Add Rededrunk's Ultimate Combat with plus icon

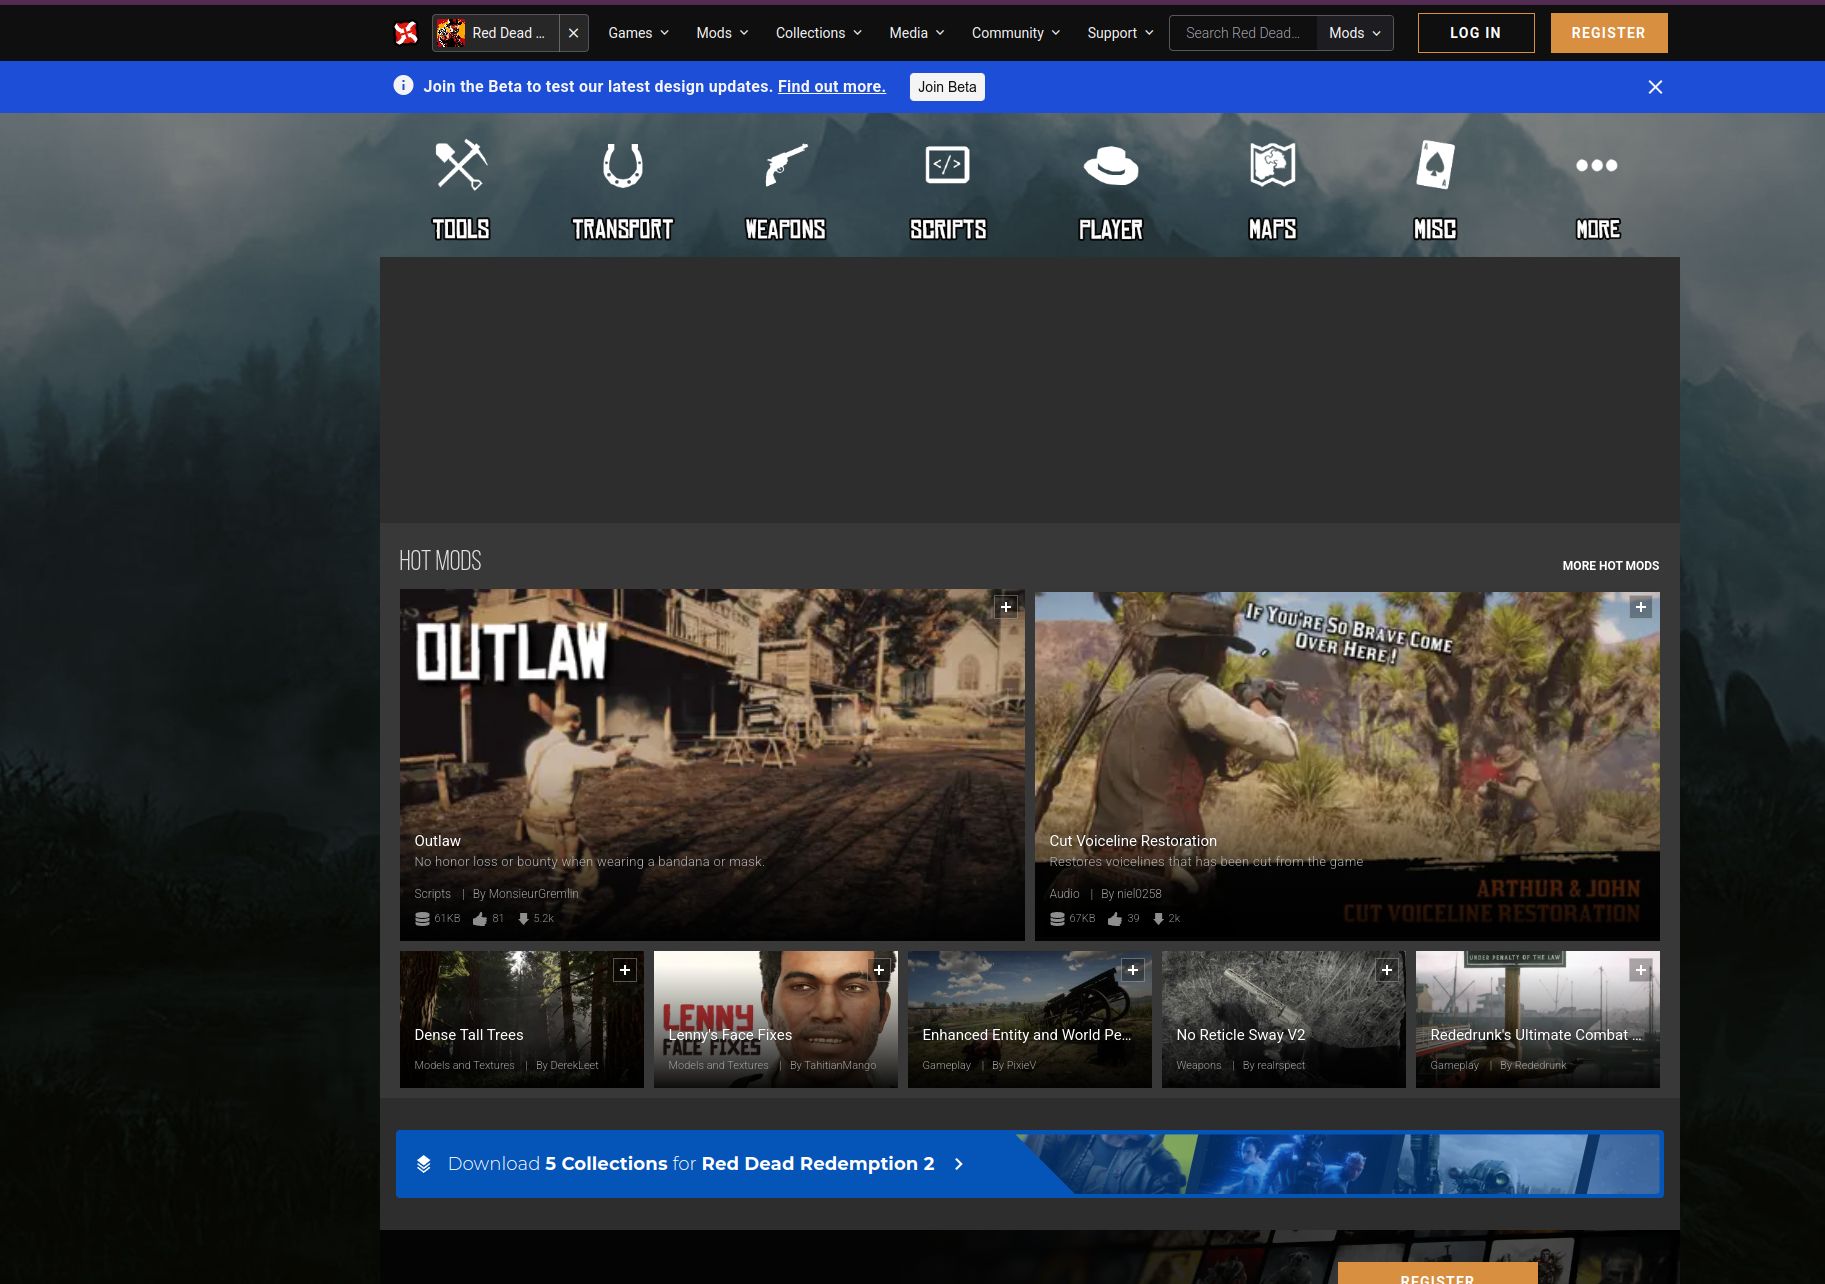coord(1641,970)
